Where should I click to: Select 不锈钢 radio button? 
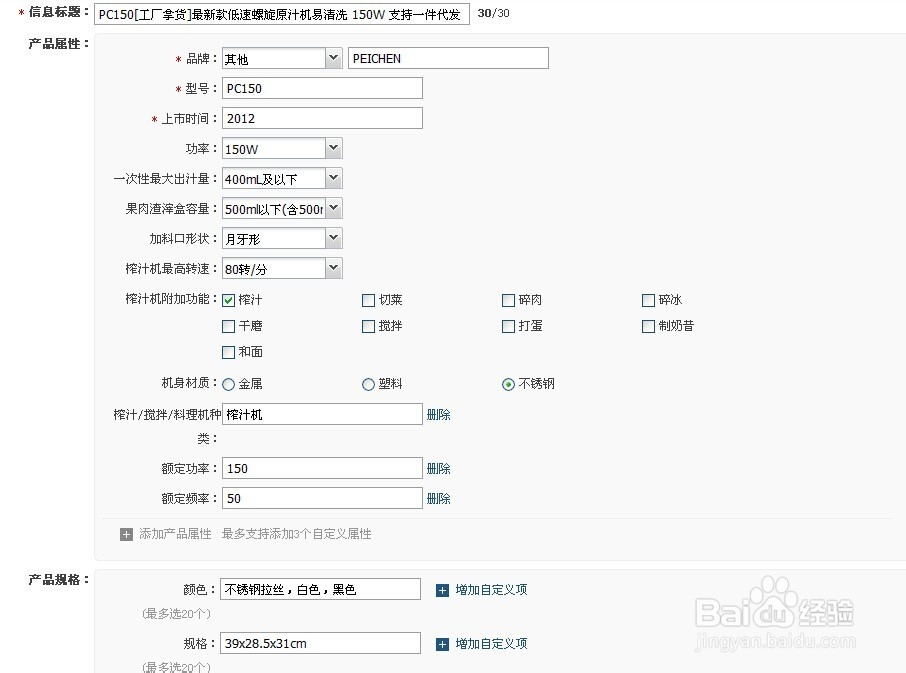click(x=508, y=384)
